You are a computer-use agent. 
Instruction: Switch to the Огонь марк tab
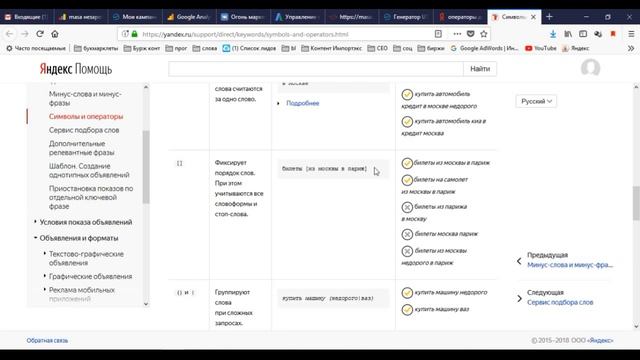coord(244,17)
